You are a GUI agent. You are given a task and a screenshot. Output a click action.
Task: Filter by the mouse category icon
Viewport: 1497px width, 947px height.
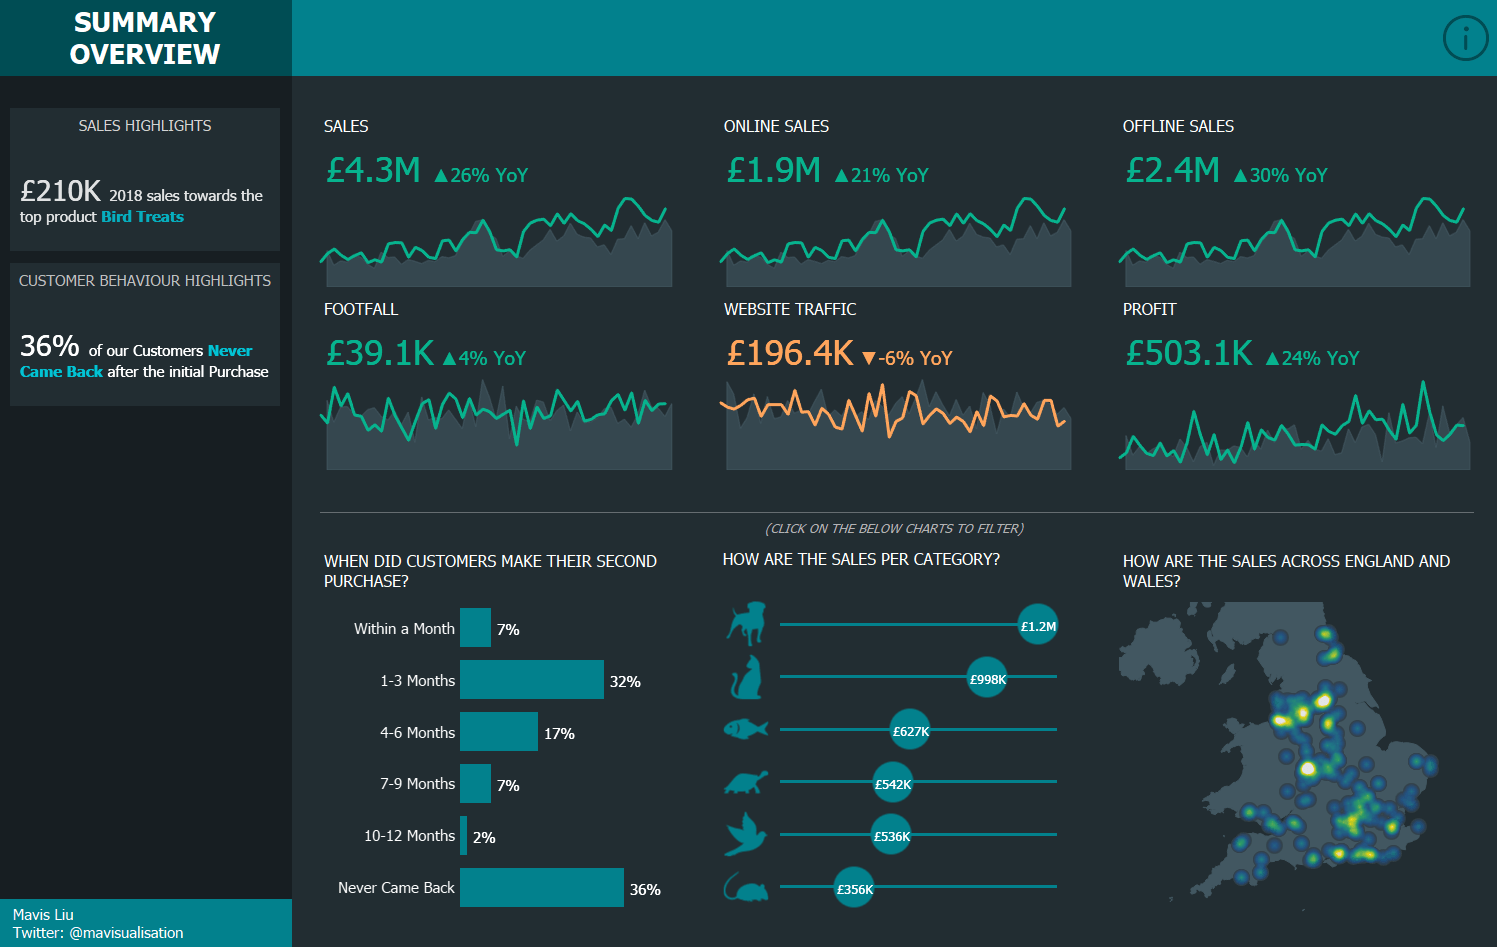(x=746, y=887)
